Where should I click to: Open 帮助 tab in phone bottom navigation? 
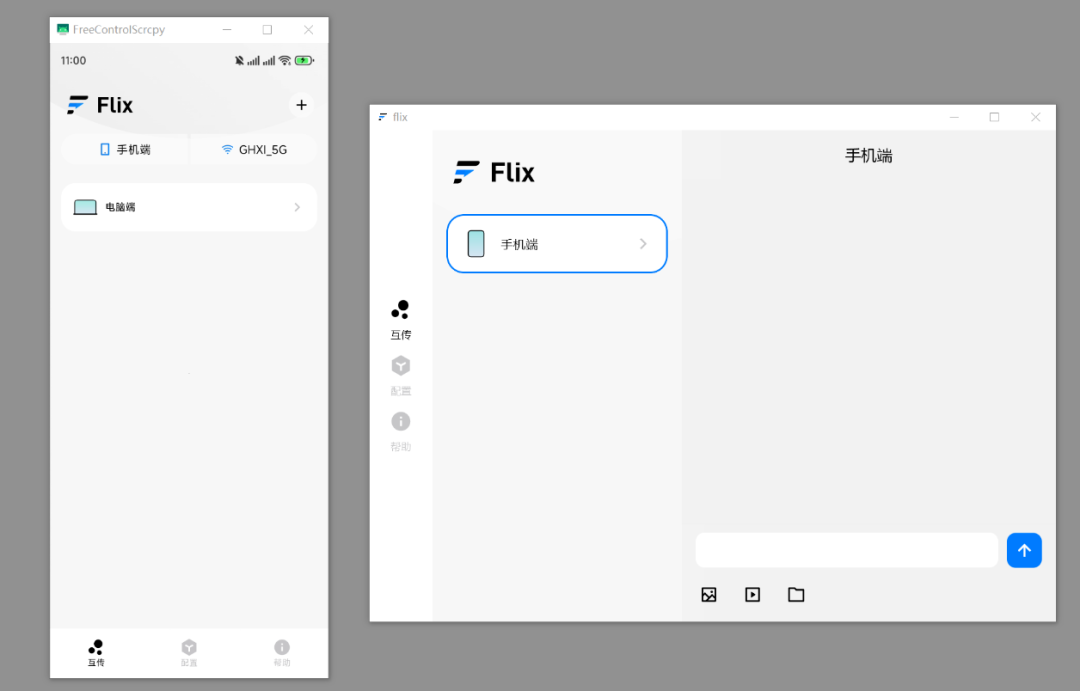(x=282, y=653)
